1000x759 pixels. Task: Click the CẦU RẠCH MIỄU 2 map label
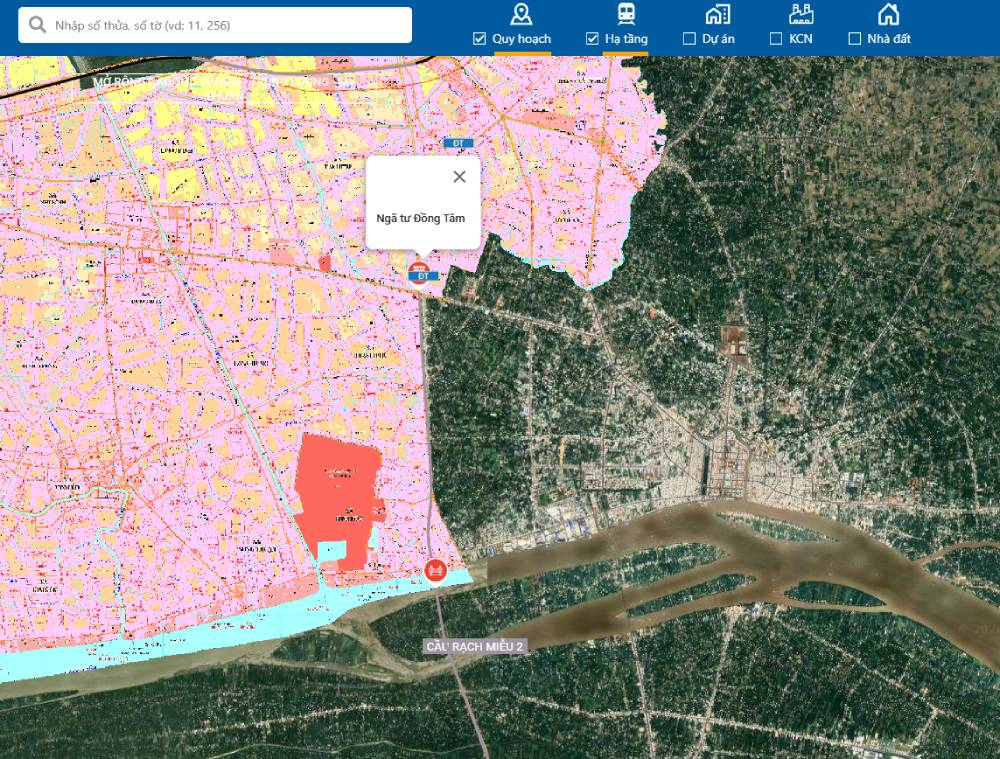click(475, 647)
